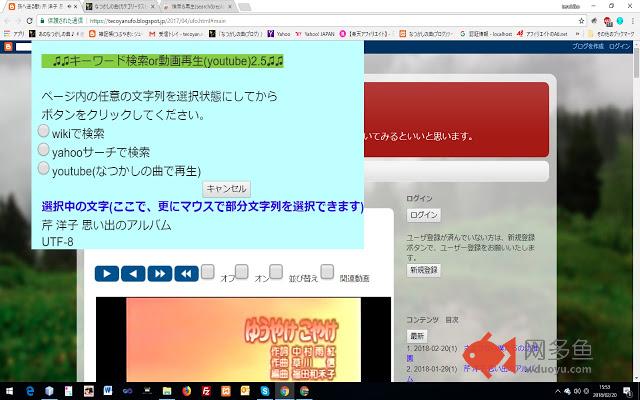The height and width of the screenshot is (400, 640).
Task: Open the Yahoo JAPAN bookmark
Action: coord(318,33)
